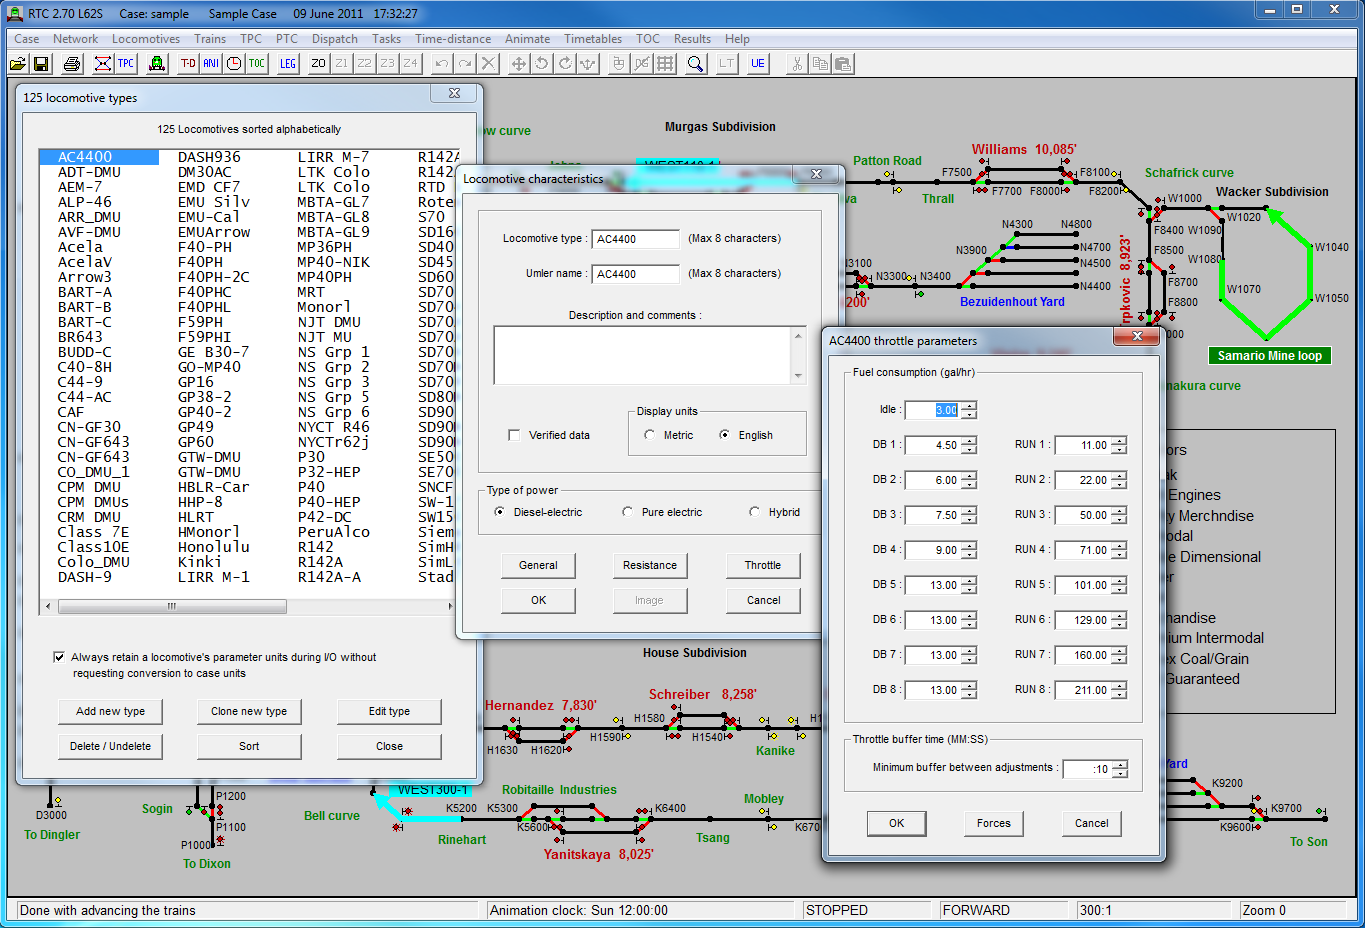
Task: Click the open folder toolbar icon
Action: coord(18,64)
